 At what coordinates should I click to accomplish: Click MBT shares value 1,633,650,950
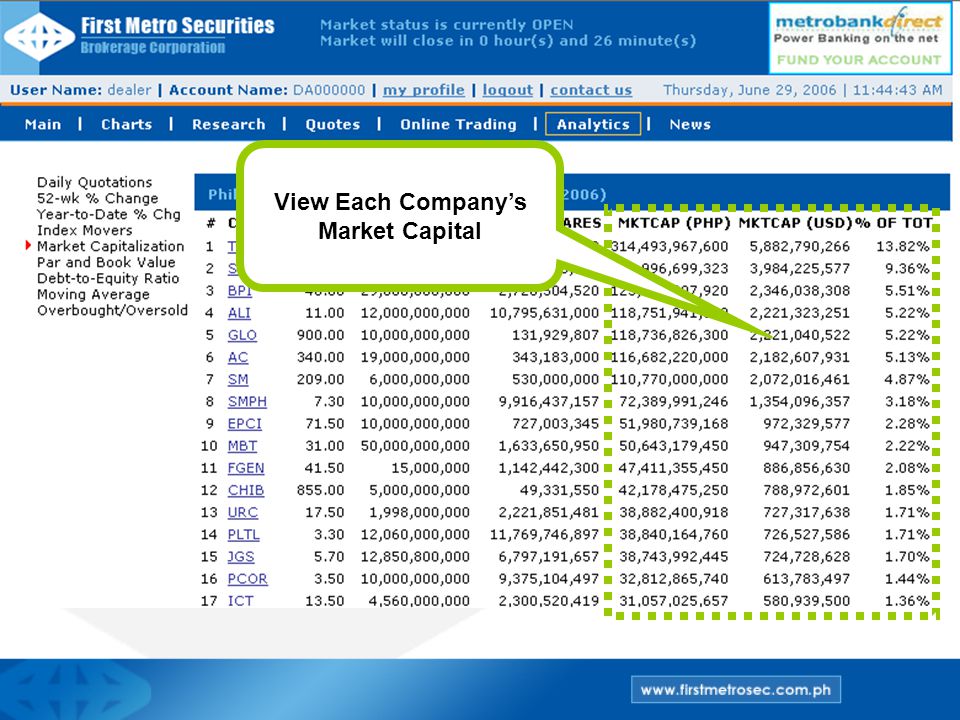pyautogui.click(x=549, y=445)
